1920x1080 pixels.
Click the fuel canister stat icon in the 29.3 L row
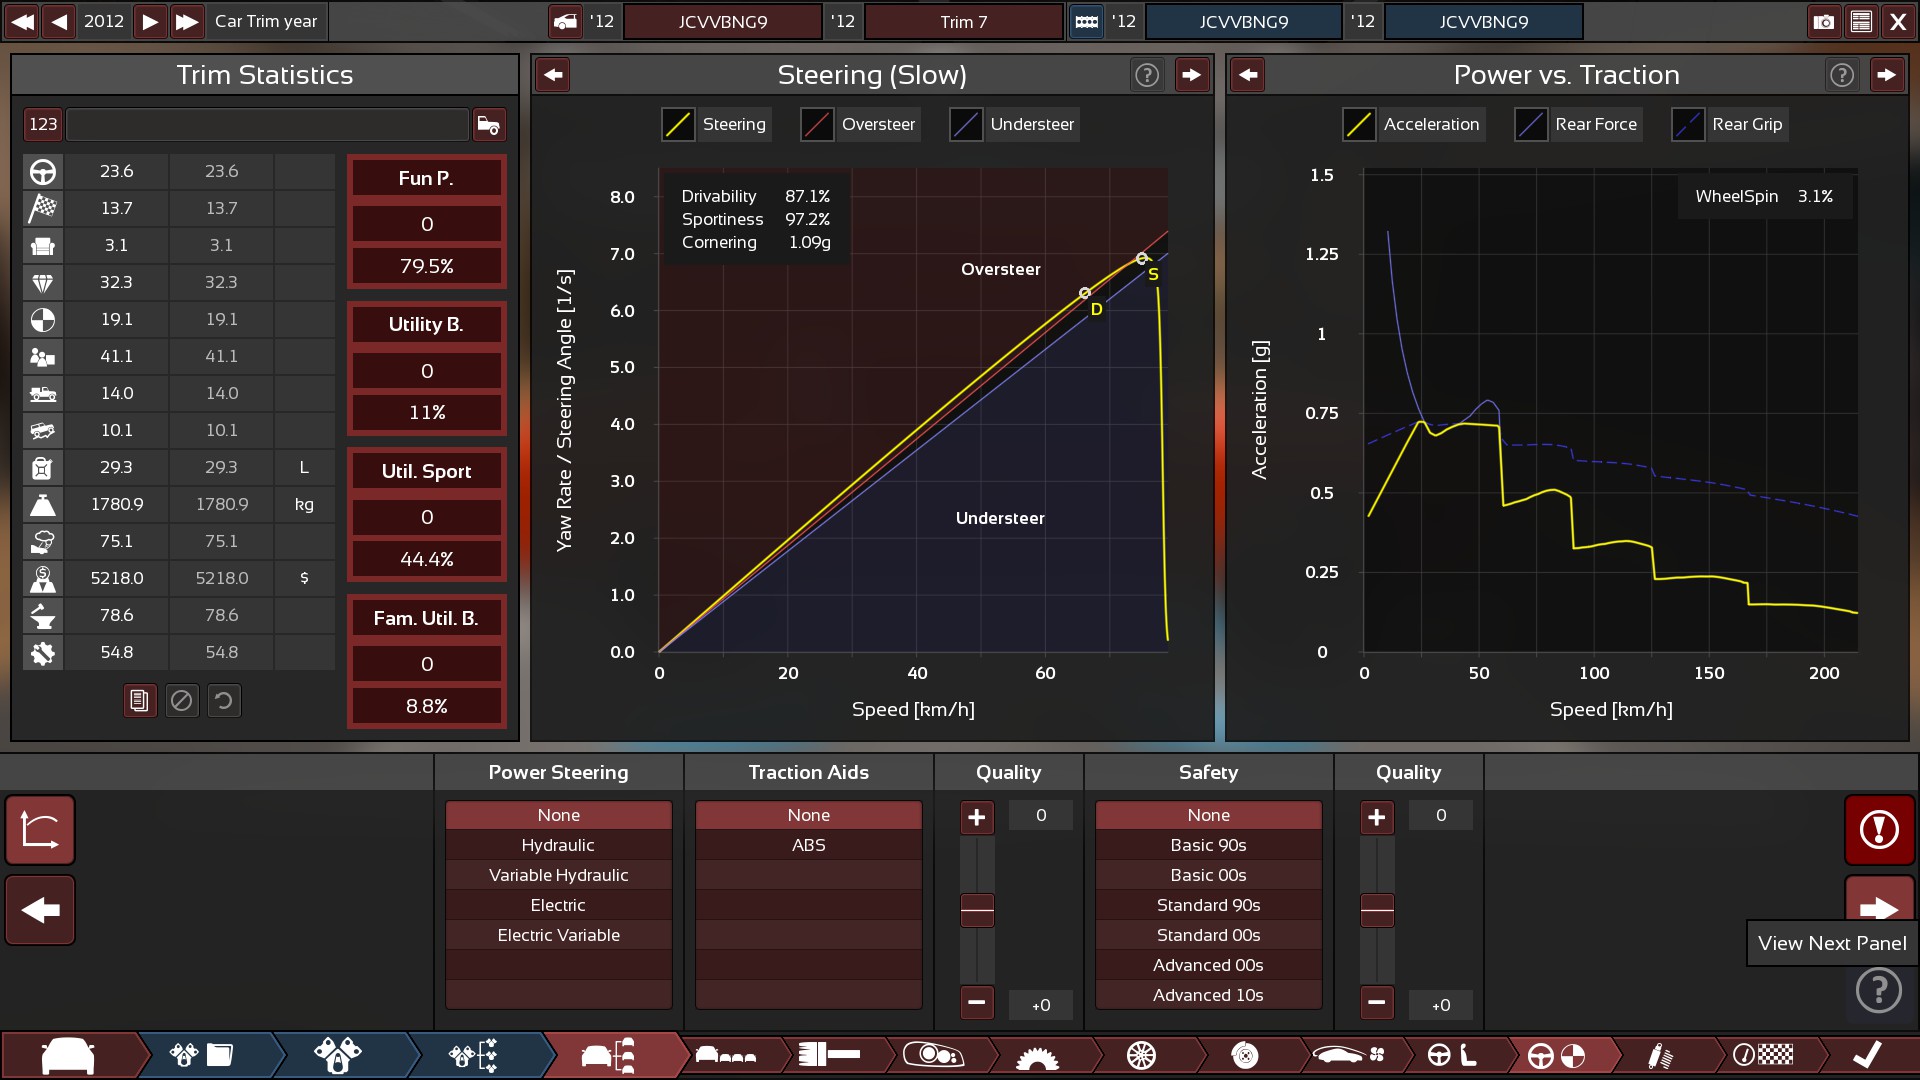pyautogui.click(x=43, y=467)
